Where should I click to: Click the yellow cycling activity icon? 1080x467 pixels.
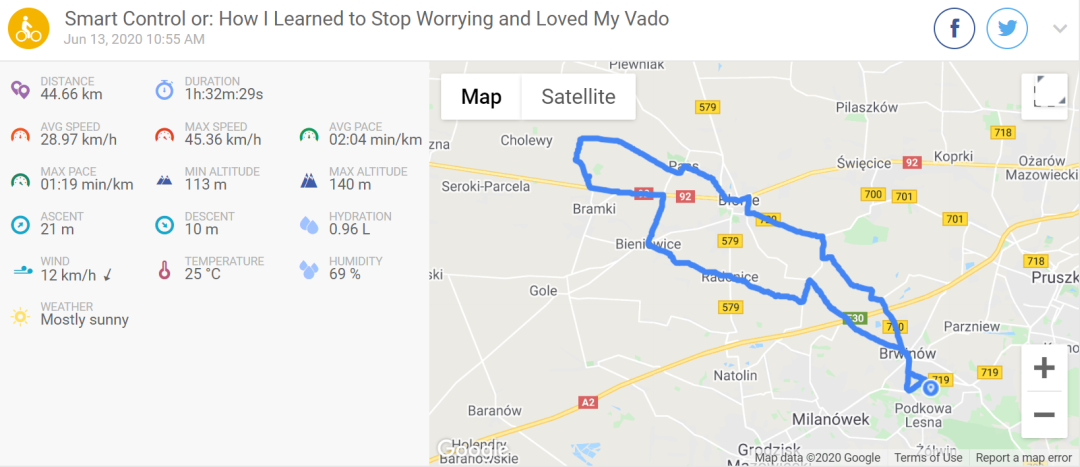28,28
